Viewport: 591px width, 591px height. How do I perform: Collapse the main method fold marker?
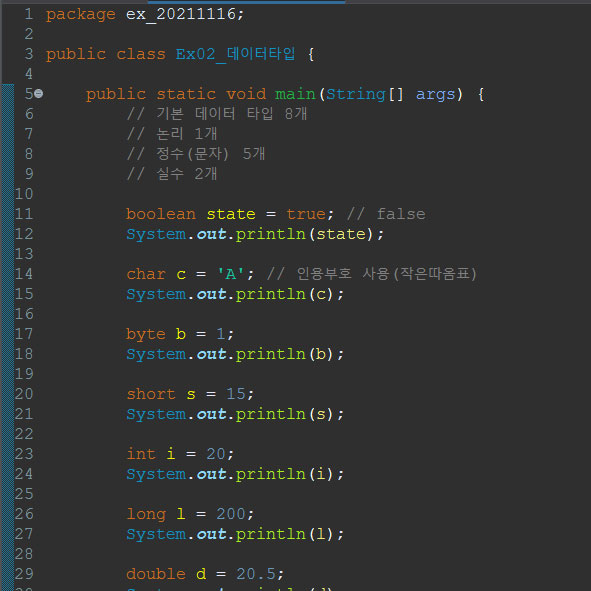[39, 93]
